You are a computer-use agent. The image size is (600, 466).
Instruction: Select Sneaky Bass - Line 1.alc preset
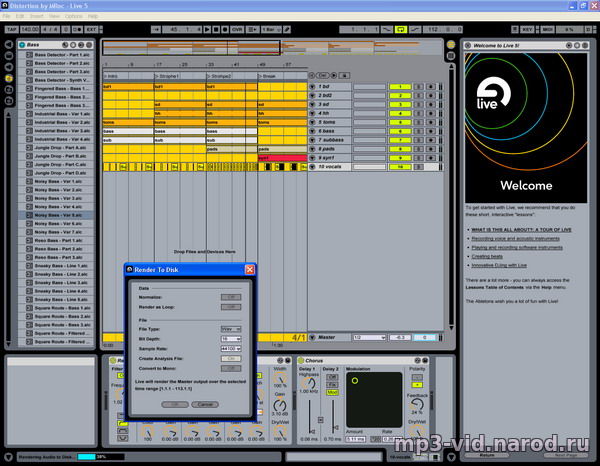[x=61, y=266]
